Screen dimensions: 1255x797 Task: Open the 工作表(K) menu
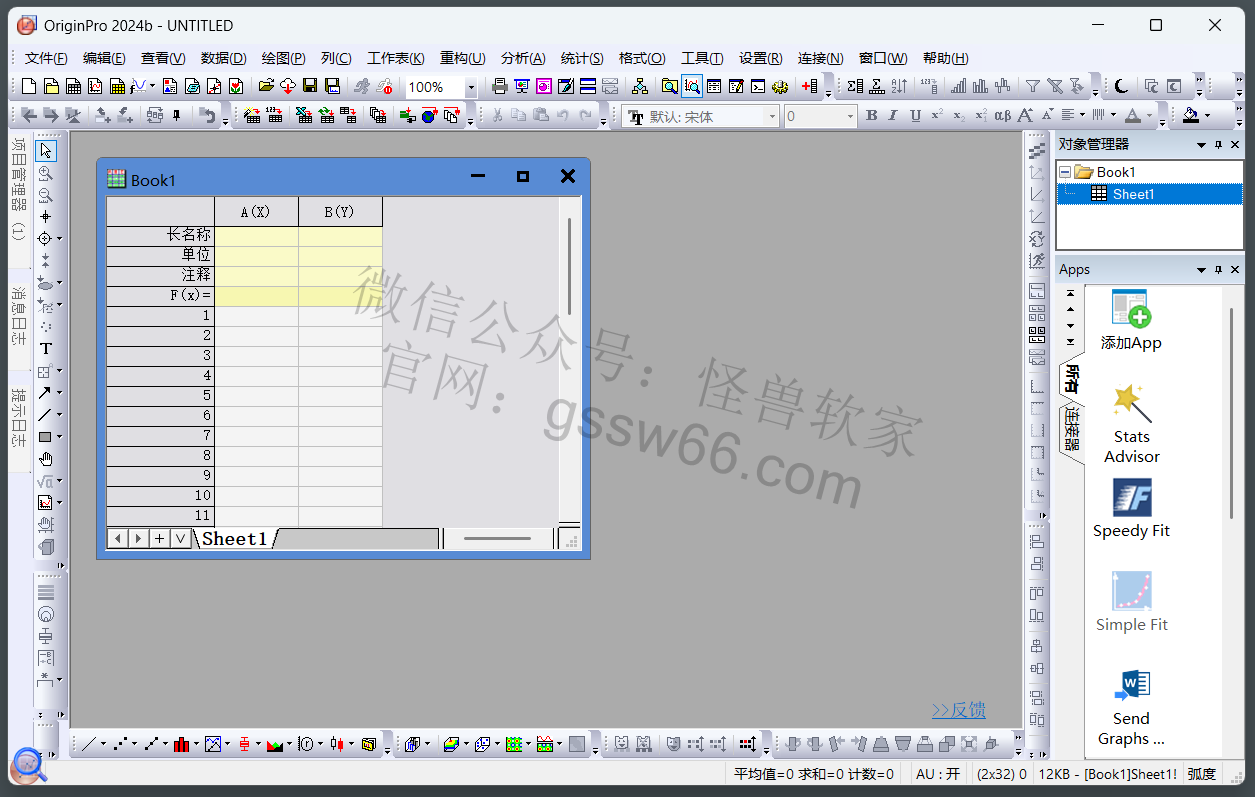point(396,58)
